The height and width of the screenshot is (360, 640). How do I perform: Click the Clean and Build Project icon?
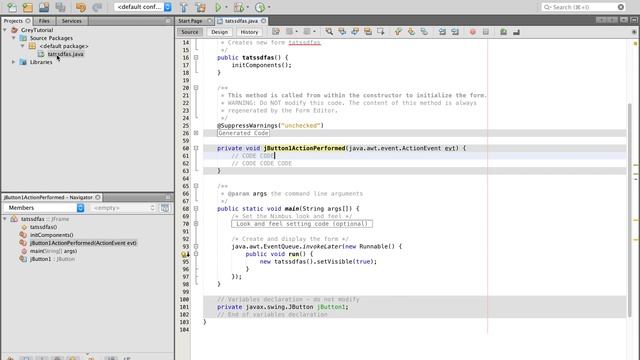[200, 7]
